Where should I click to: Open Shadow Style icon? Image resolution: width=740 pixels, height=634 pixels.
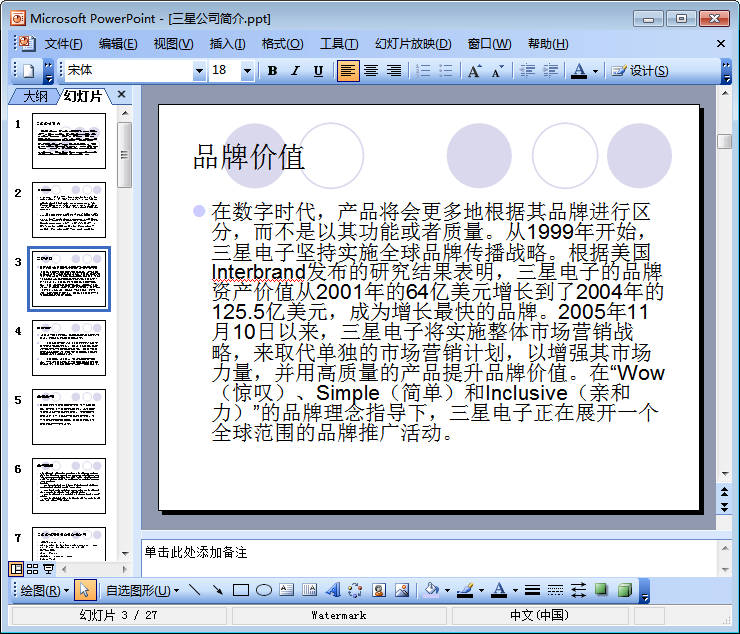click(x=601, y=590)
